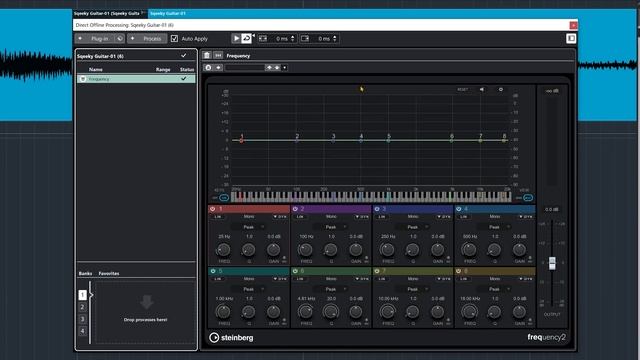Click RESET above the EQ graph
The height and width of the screenshot is (360, 640).
(462, 89)
